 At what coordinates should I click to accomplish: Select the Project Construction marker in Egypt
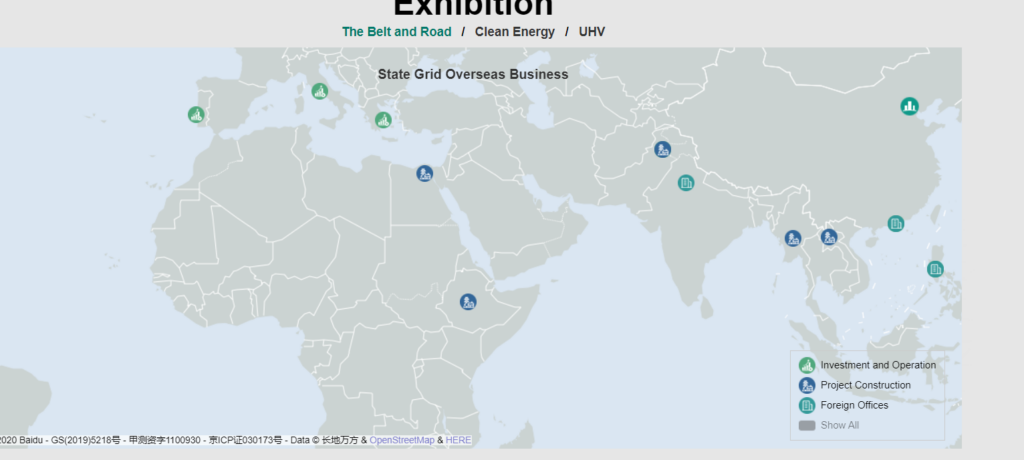(424, 173)
